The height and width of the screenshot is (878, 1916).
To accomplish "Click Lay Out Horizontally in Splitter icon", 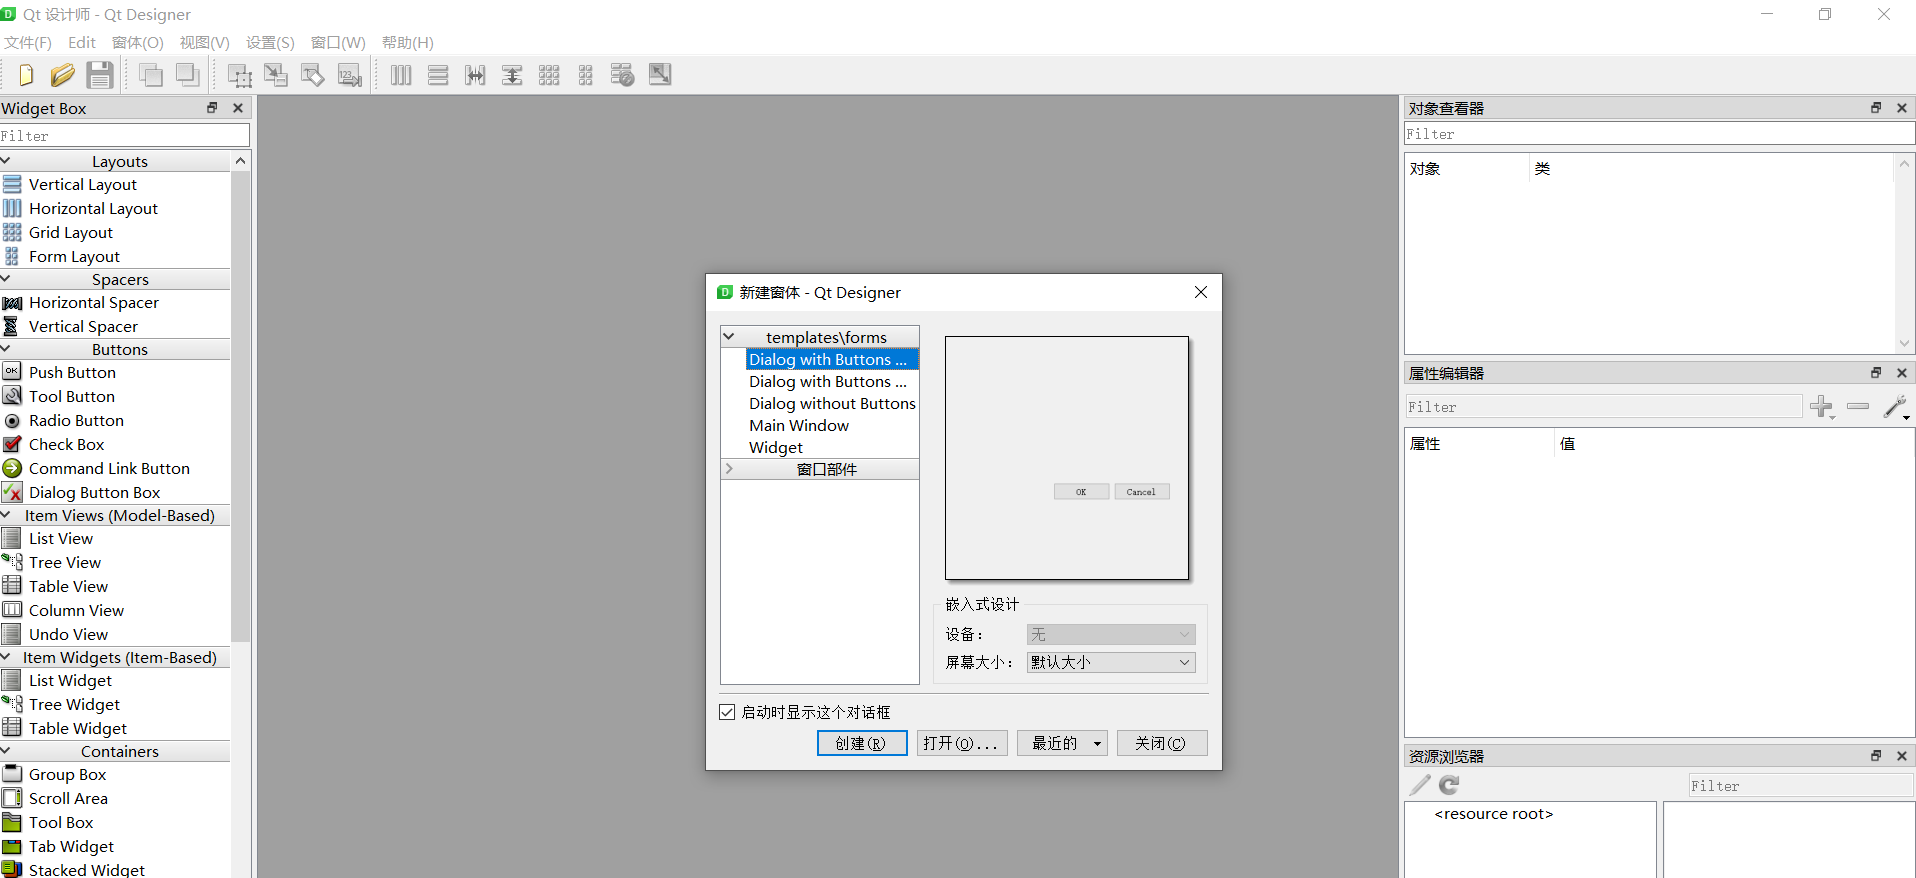I will click(x=475, y=75).
